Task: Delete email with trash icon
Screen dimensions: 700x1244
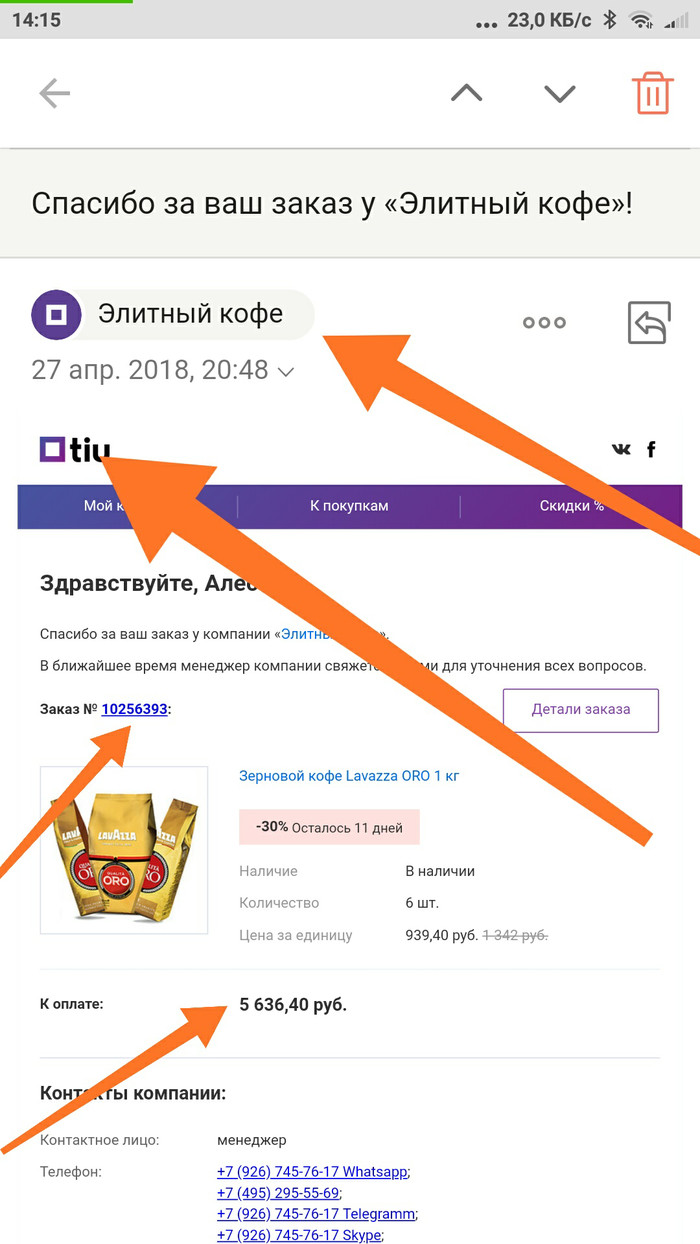Action: [652, 93]
